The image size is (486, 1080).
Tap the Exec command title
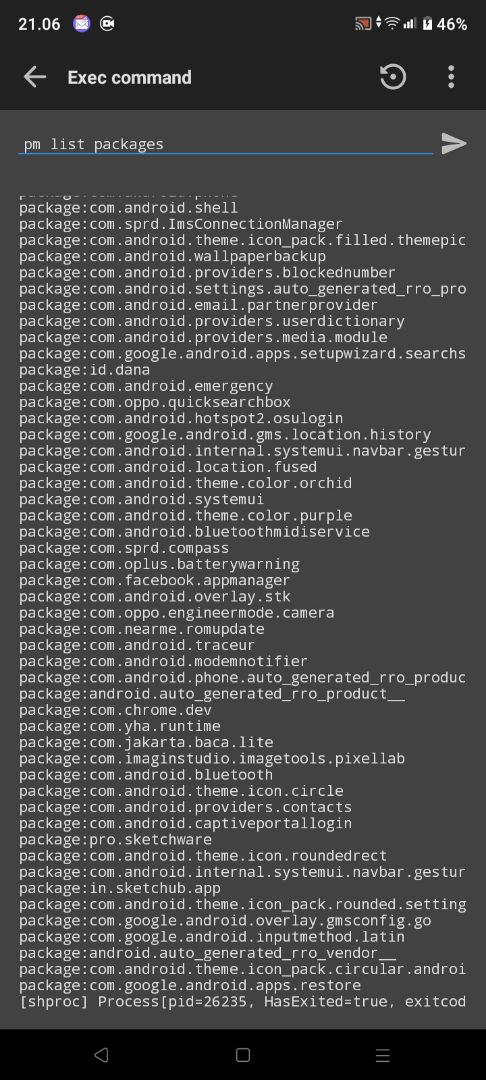coord(129,77)
